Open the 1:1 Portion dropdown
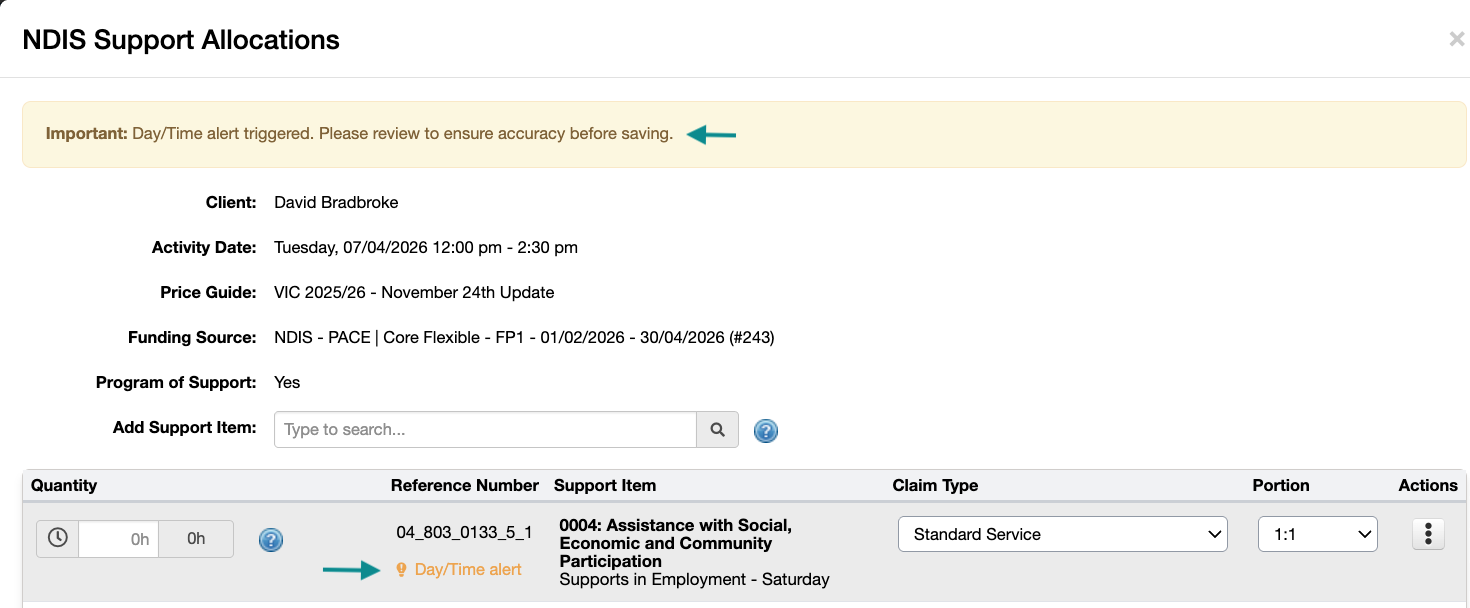The image size is (1470, 608). (x=1318, y=534)
